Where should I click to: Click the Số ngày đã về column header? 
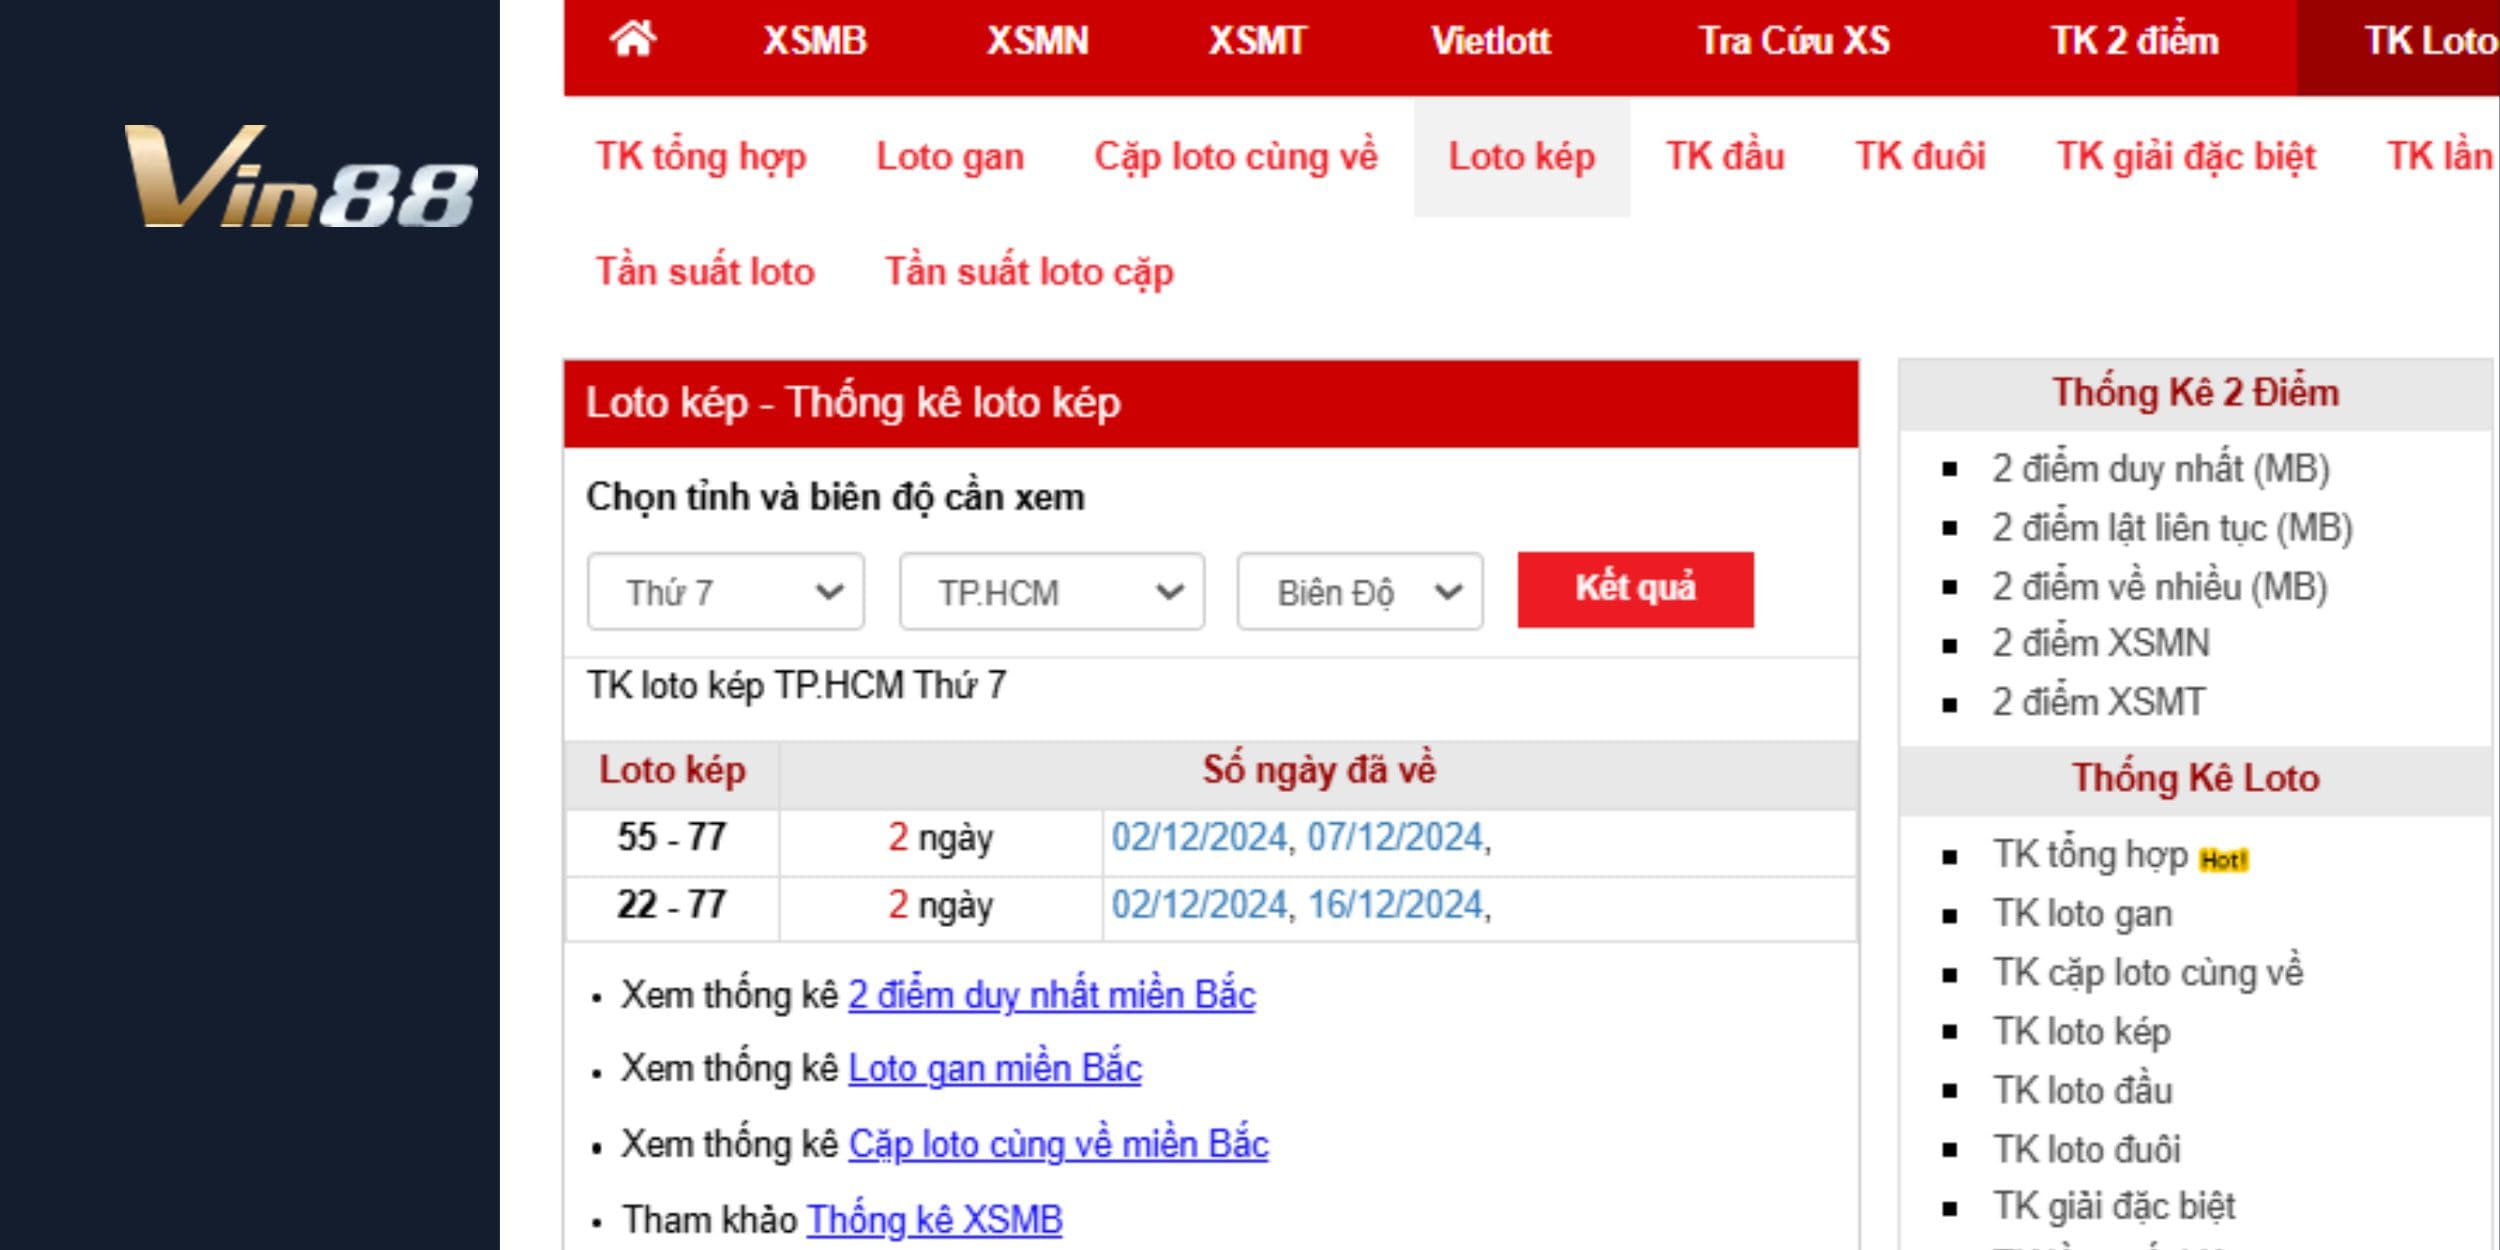tap(1318, 771)
